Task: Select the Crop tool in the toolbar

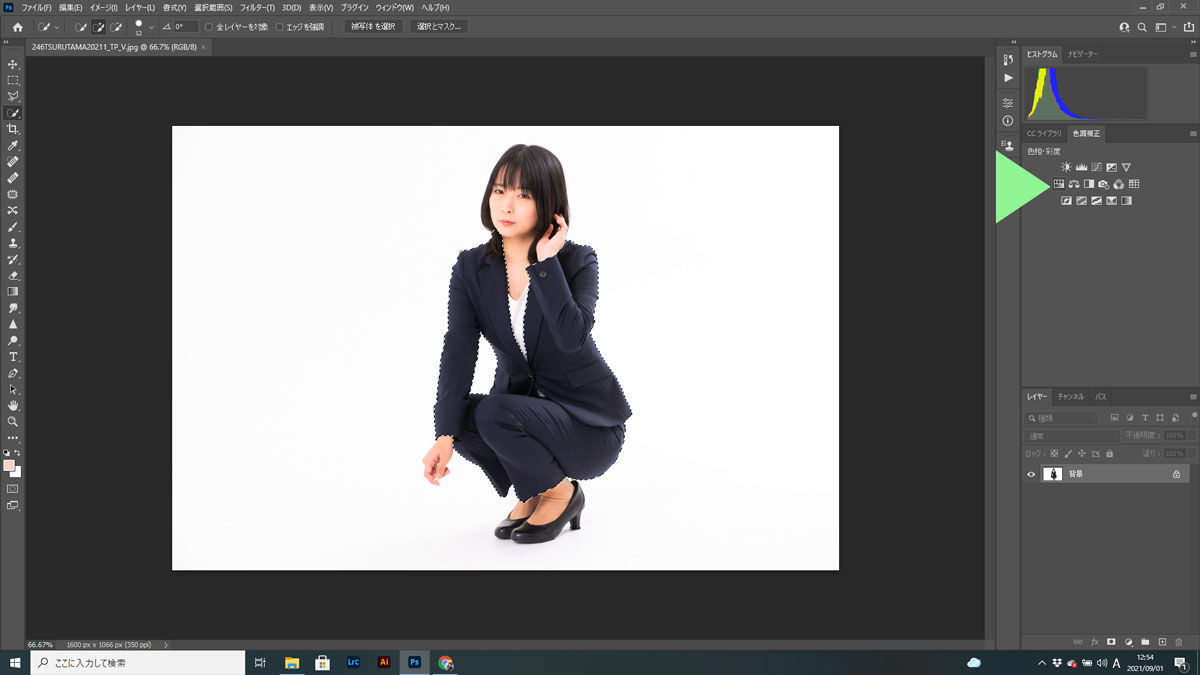Action: (13, 129)
